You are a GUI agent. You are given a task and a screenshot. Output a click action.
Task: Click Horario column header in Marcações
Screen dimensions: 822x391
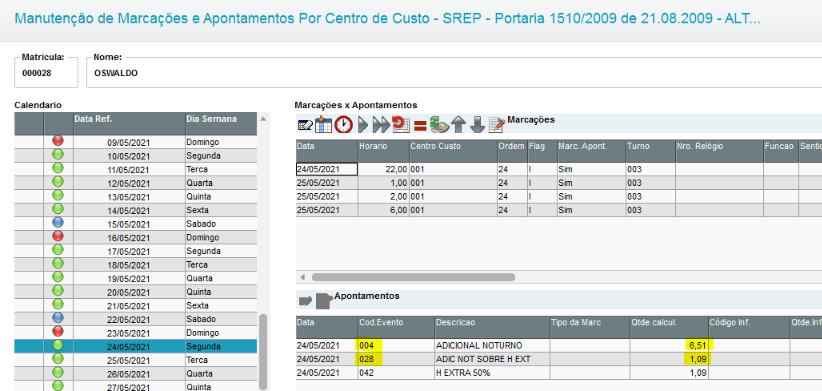tap(384, 151)
